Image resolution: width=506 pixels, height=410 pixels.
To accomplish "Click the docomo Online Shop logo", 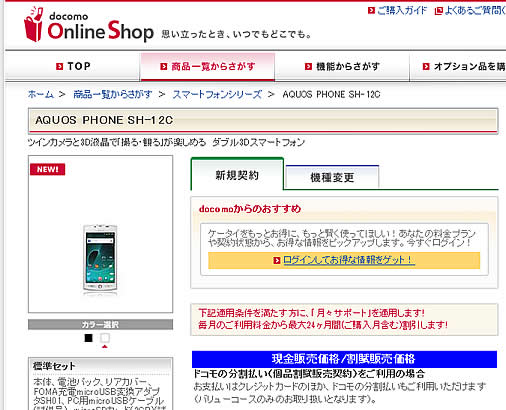I will 89,24.
